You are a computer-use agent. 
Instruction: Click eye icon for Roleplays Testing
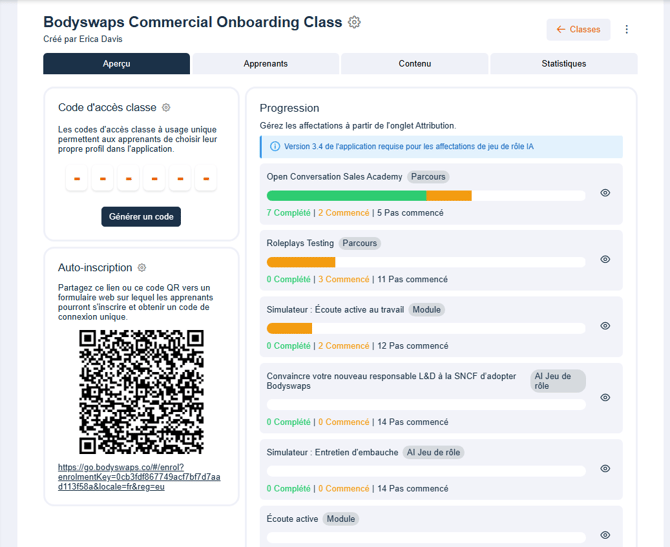click(605, 259)
